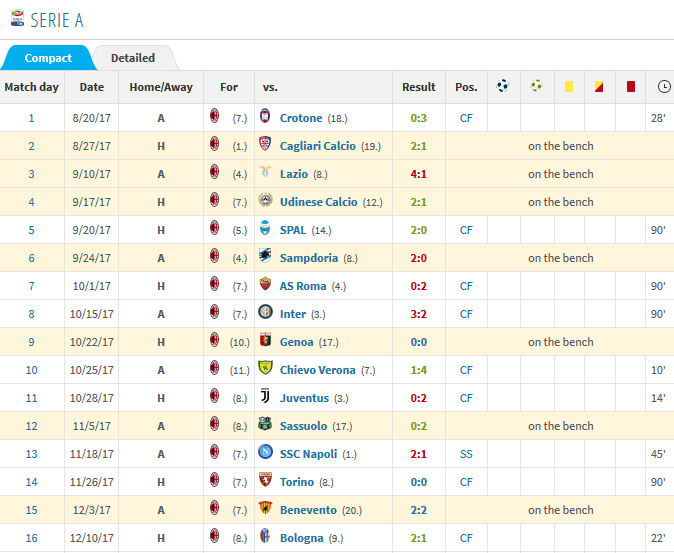Viewport: 674px width, 553px height.
Task: Open the Udinese Calcio team link
Action: (319, 202)
